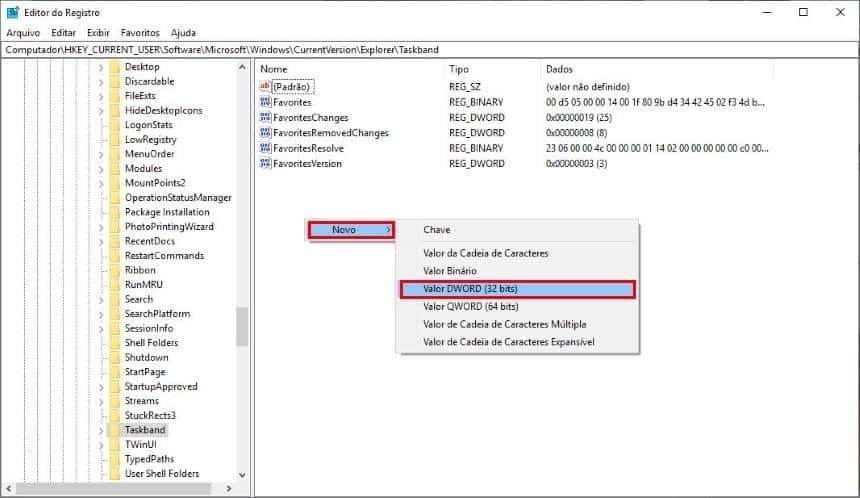
Task: Select the Package Installation key
Action: tap(167, 212)
